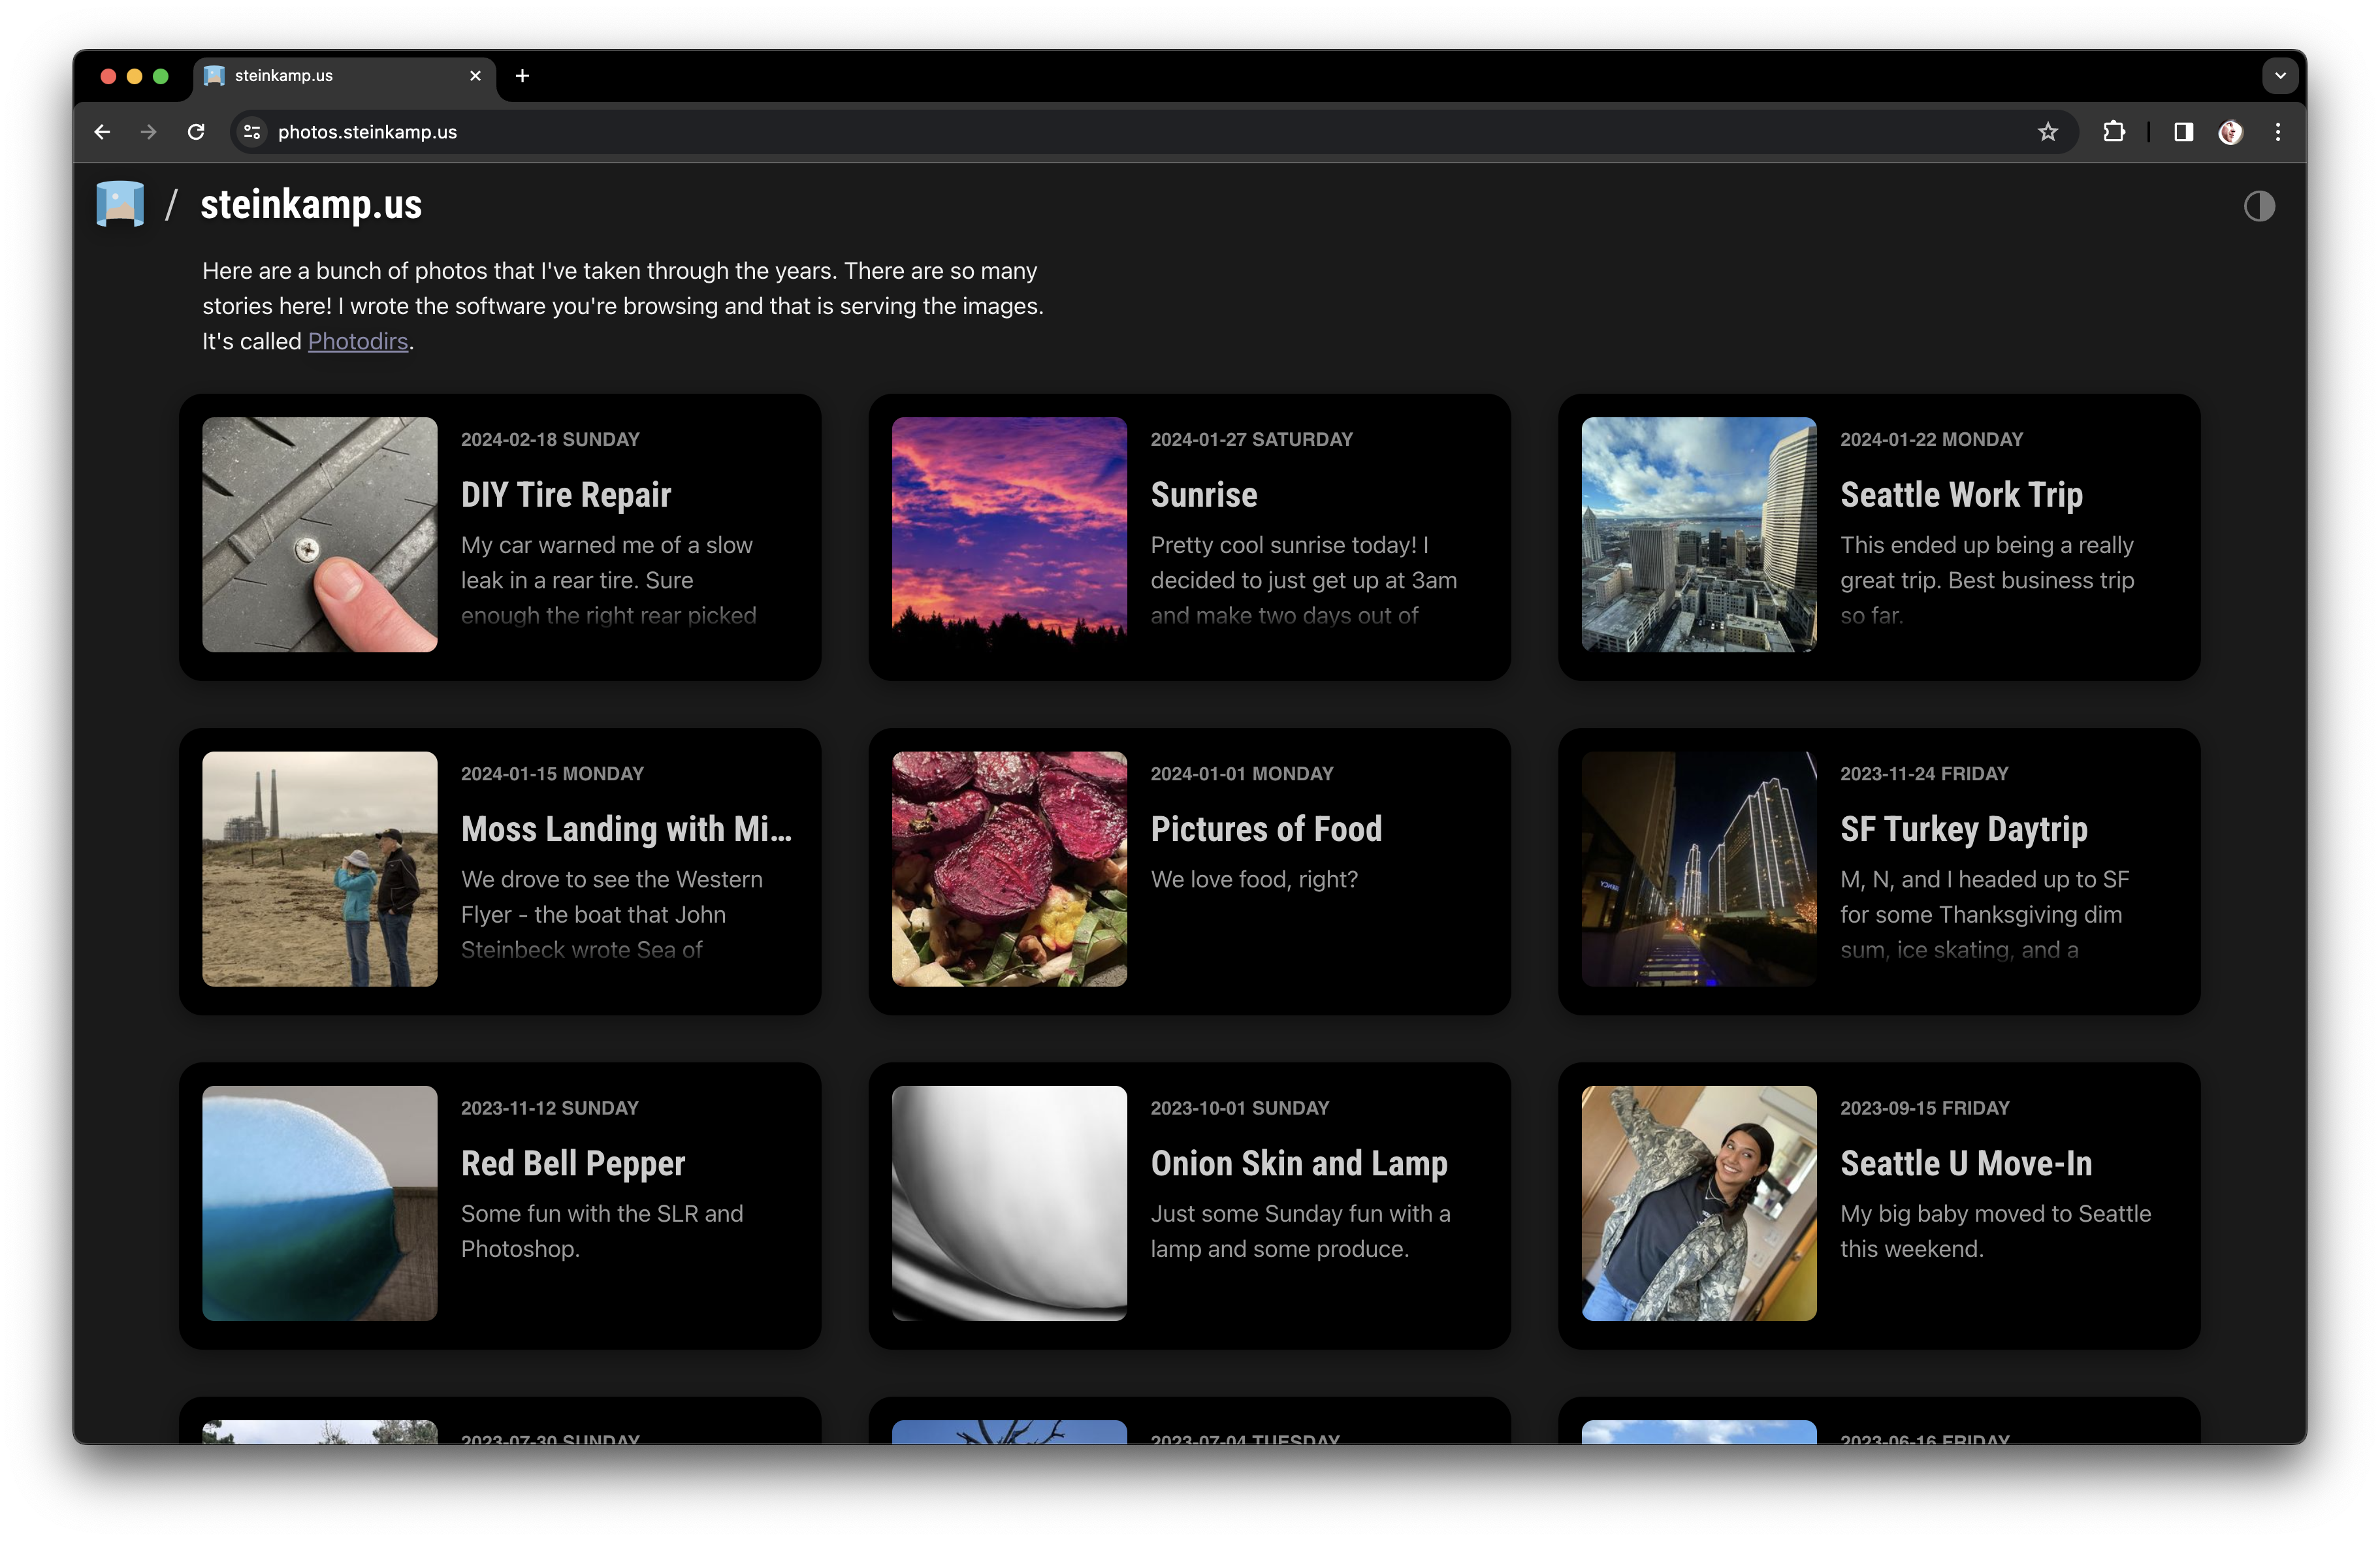Click the site logo icon beside steinkamp.us
Viewport: 2380px width, 1541px height.
coord(120,204)
